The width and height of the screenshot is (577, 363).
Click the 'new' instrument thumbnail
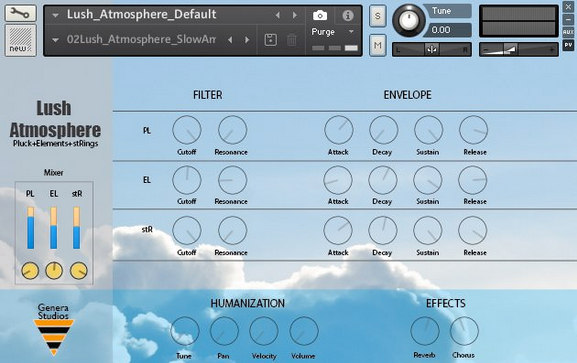tap(20, 40)
